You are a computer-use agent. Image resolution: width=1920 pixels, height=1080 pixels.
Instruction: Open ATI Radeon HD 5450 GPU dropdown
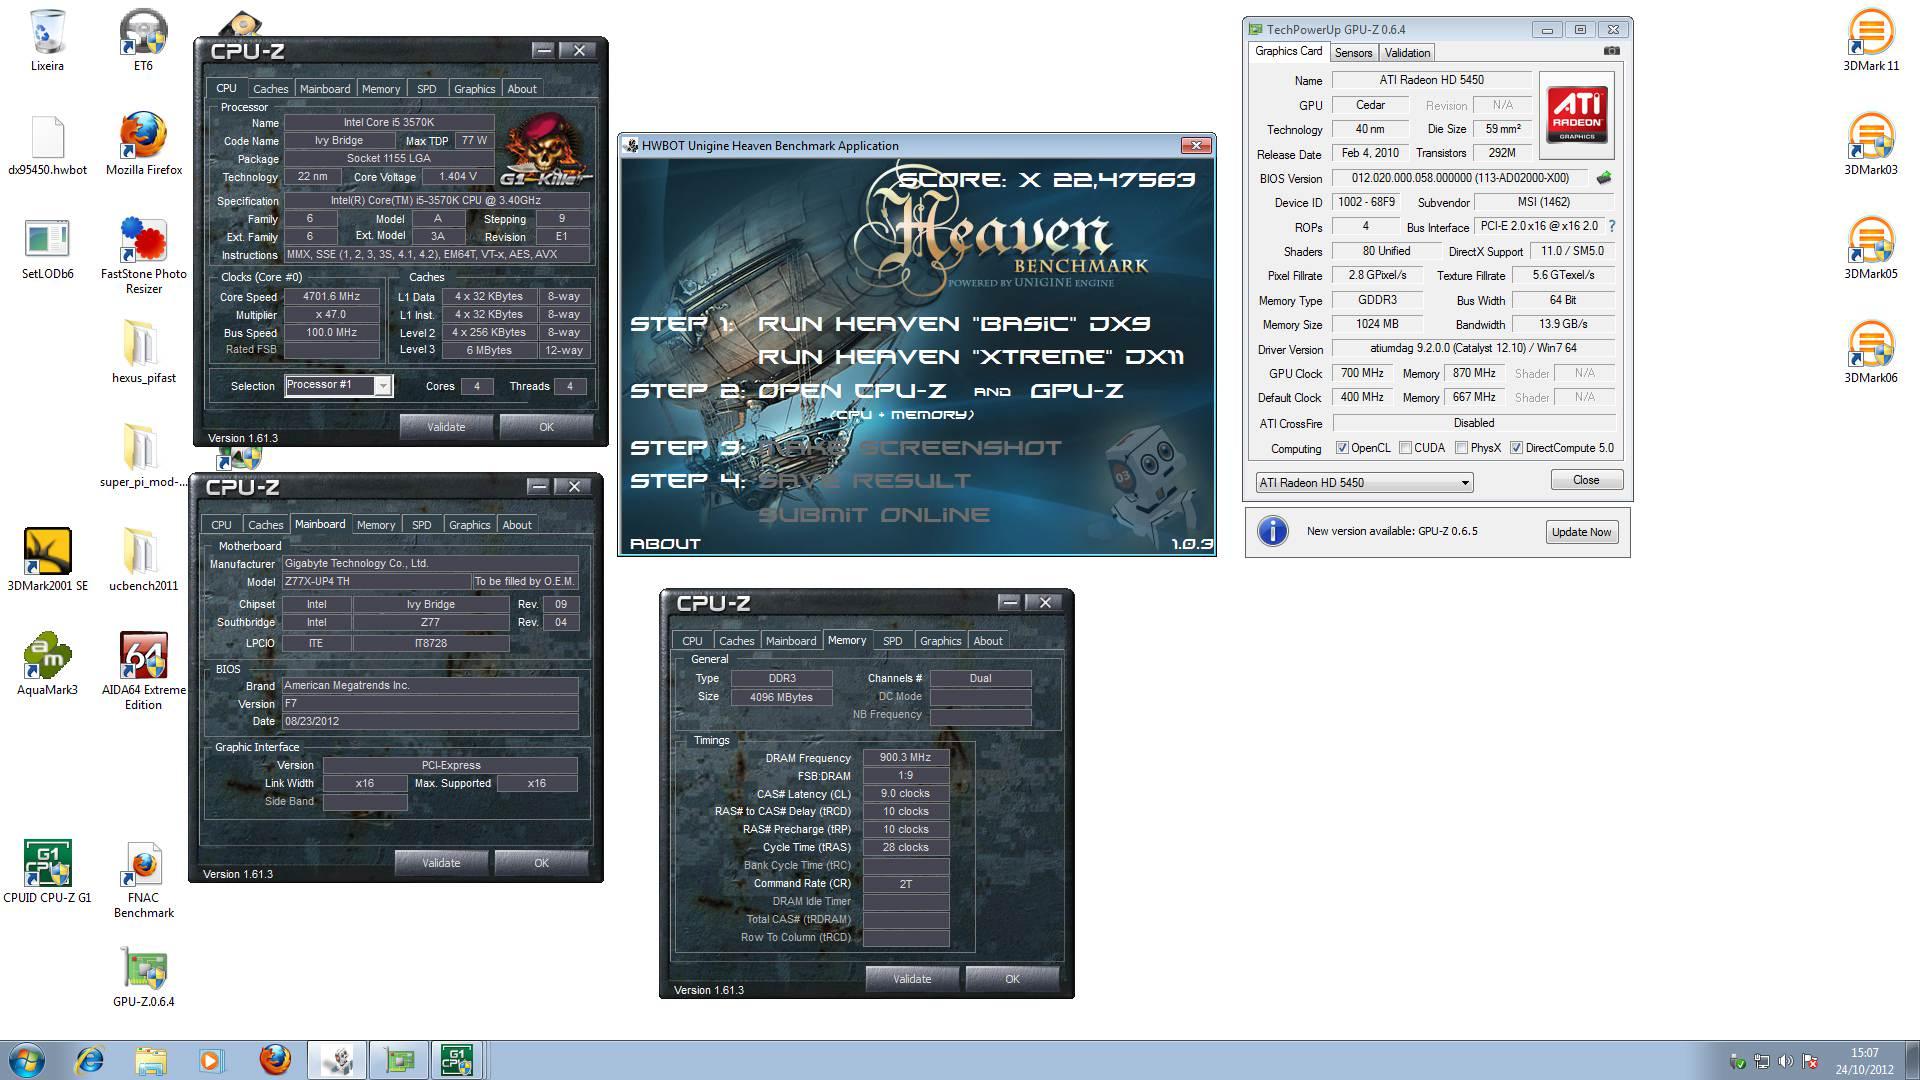tap(1364, 483)
